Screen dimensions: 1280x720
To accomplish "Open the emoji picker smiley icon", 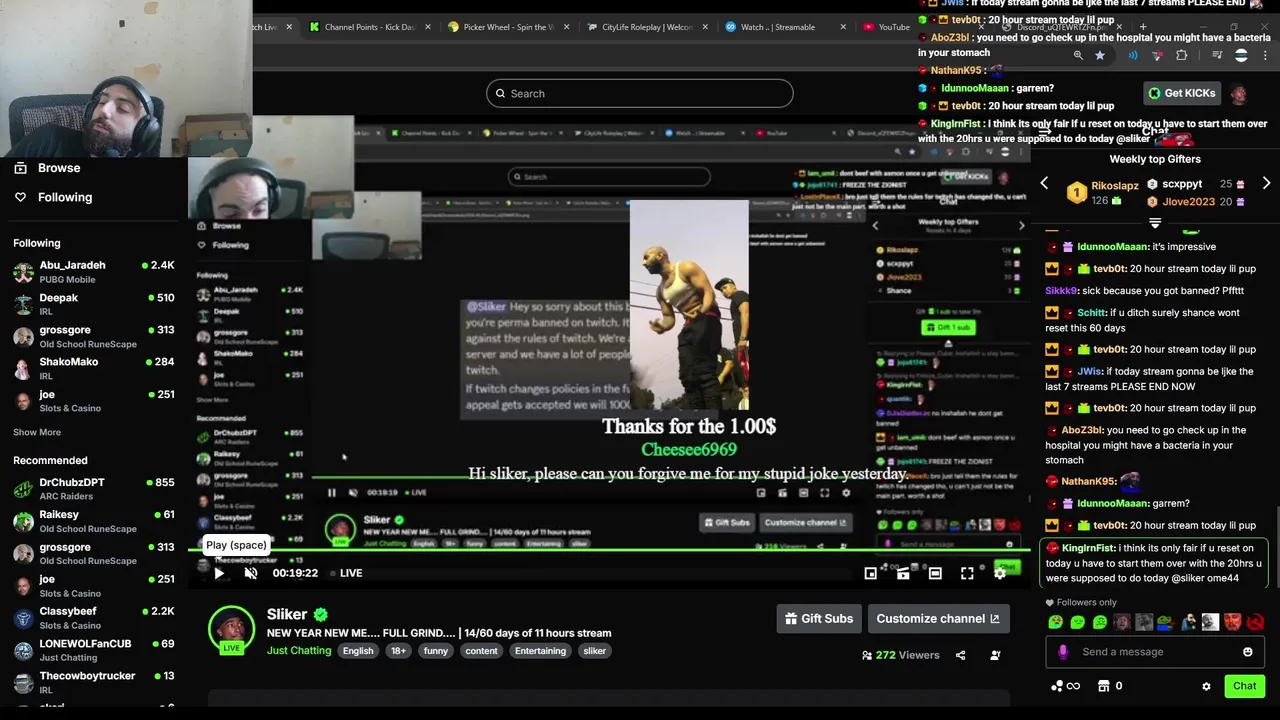I will point(1247,652).
